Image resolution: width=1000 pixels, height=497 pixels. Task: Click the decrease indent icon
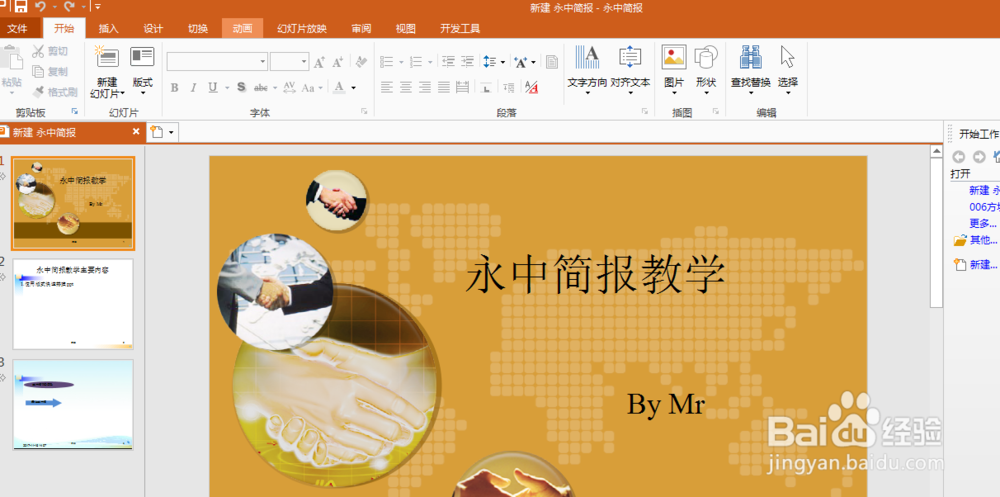pos(448,62)
